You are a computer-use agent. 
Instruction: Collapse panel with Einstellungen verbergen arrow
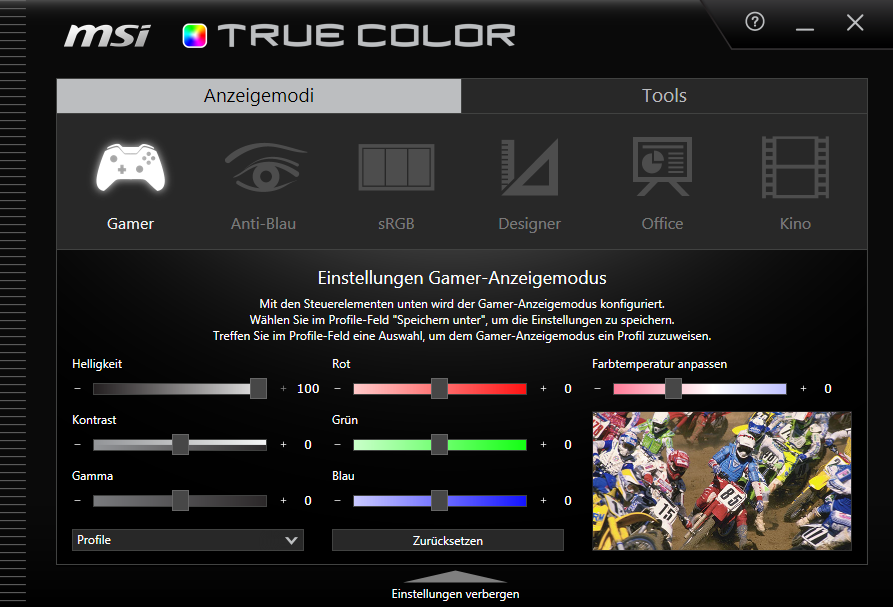point(455,578)
